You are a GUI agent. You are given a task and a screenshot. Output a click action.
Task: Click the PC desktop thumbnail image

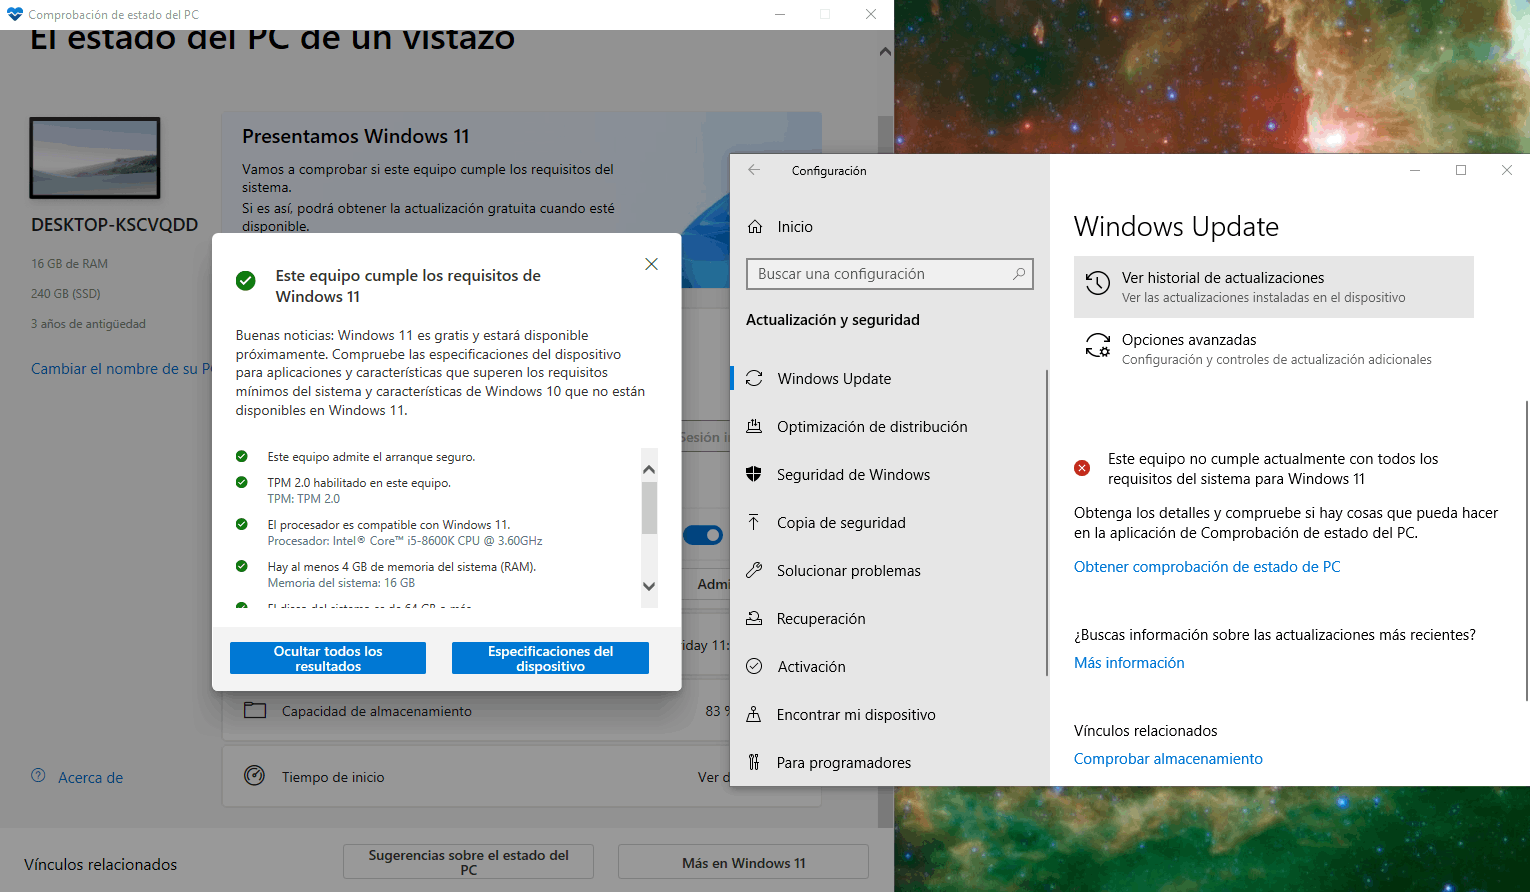[95, 157]
